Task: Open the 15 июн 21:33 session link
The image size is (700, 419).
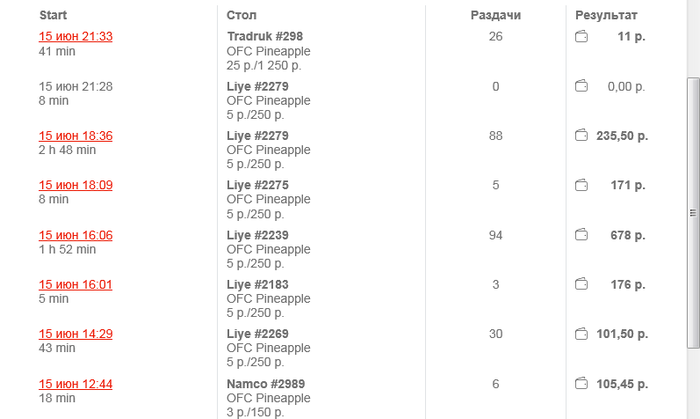Action: [75, 37]
